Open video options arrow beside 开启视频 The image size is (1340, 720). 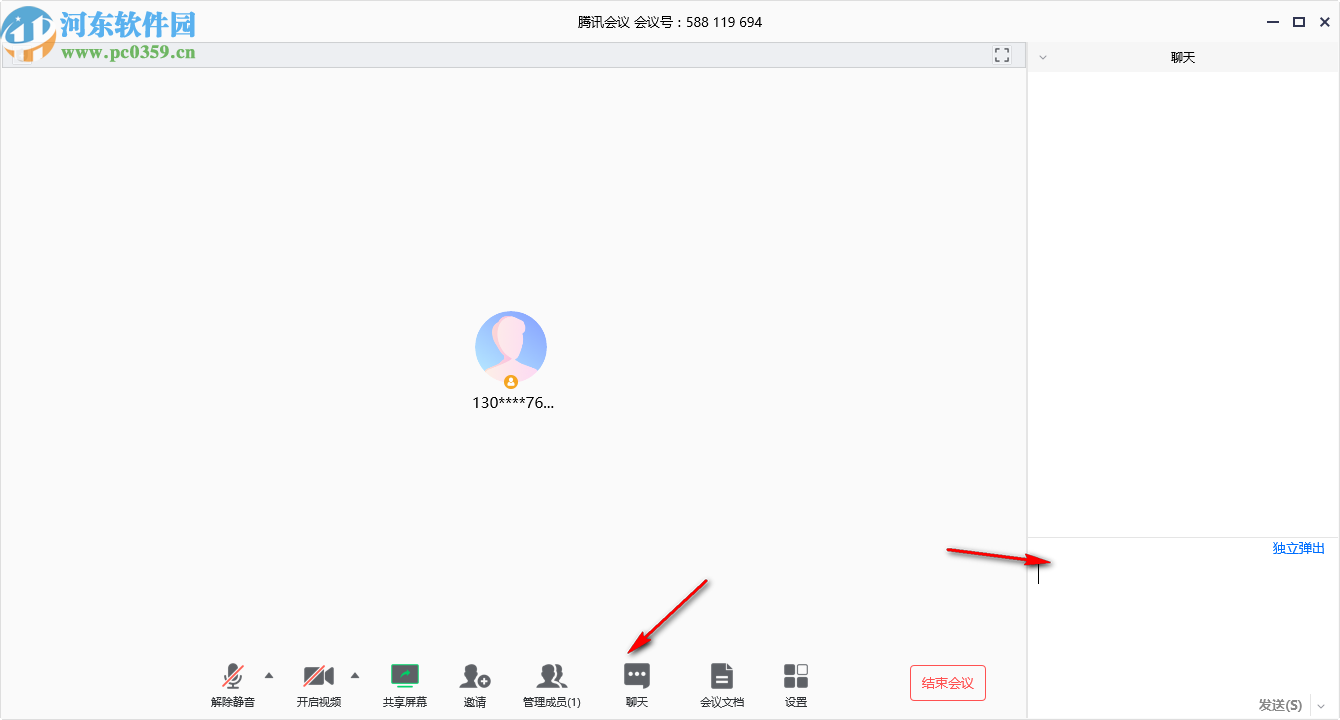[355, 675]
